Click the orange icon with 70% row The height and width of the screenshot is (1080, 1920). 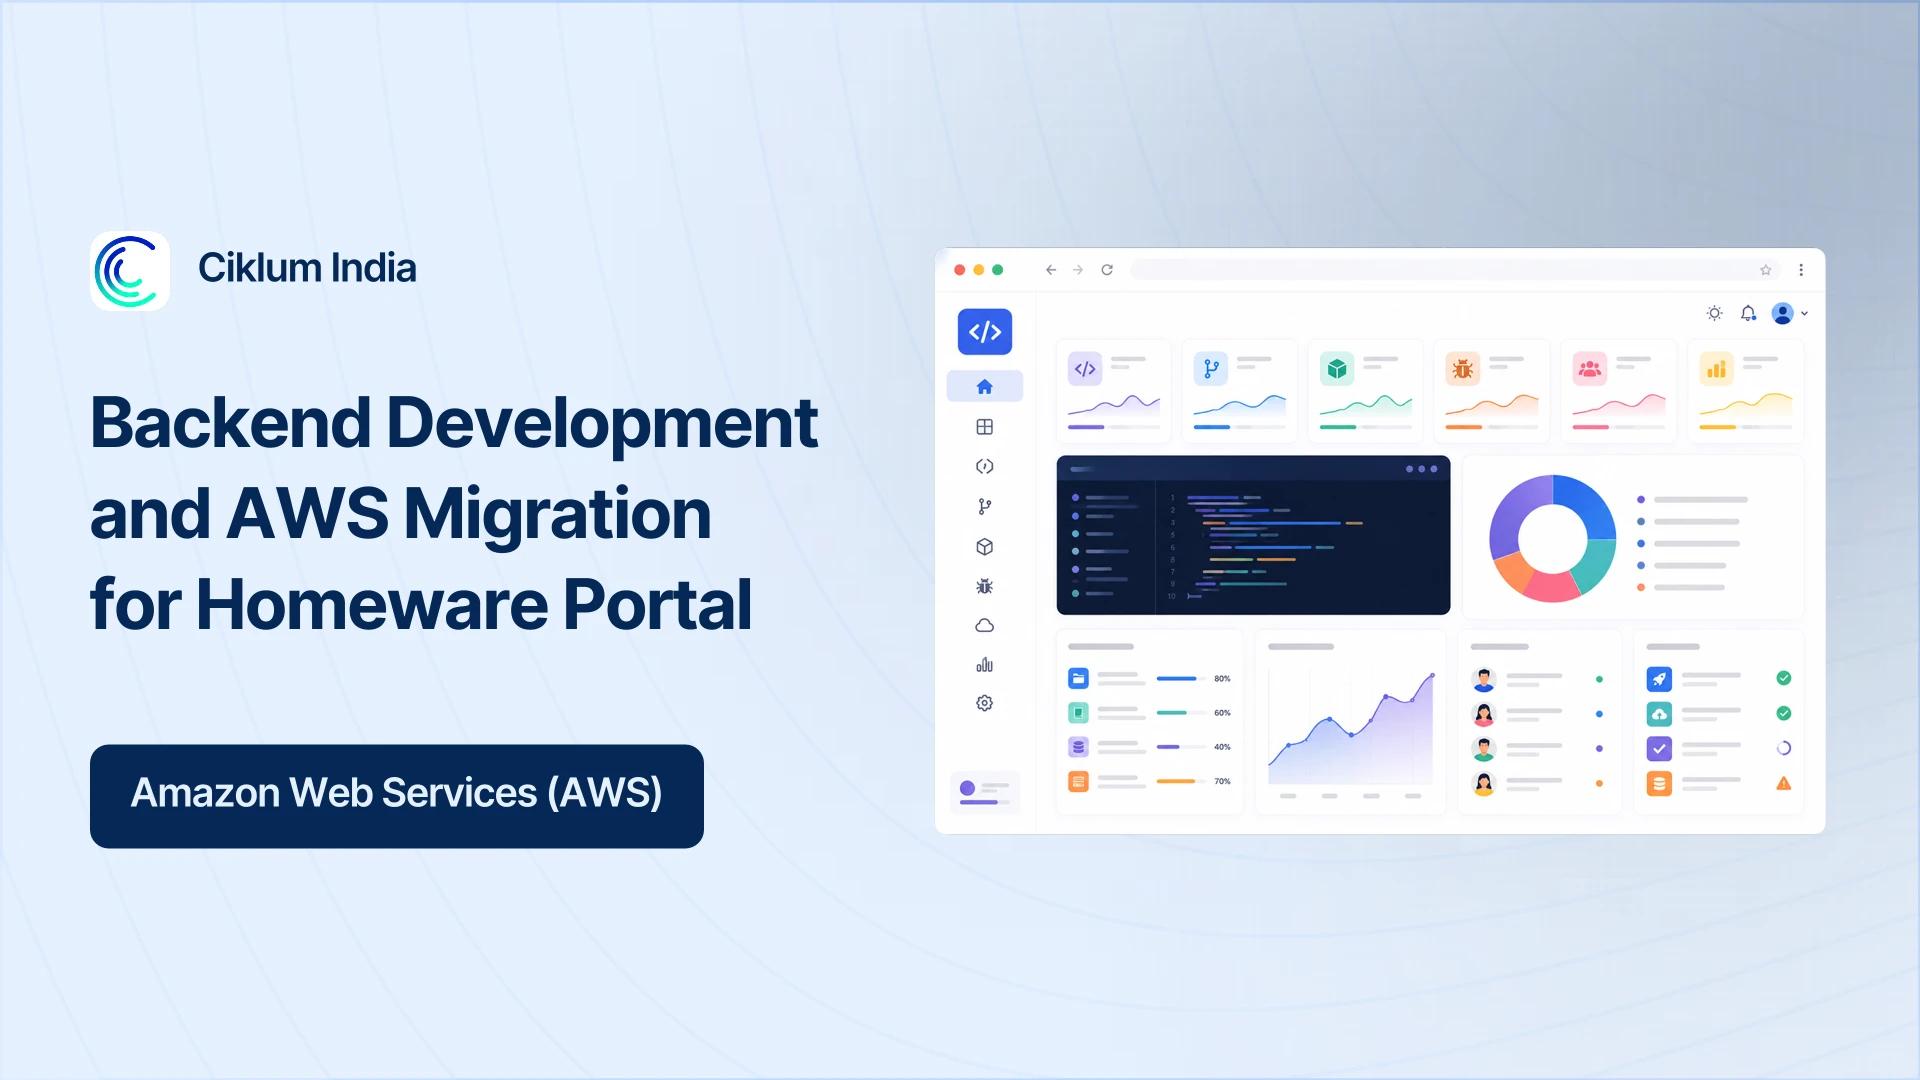click(1078, 781)
